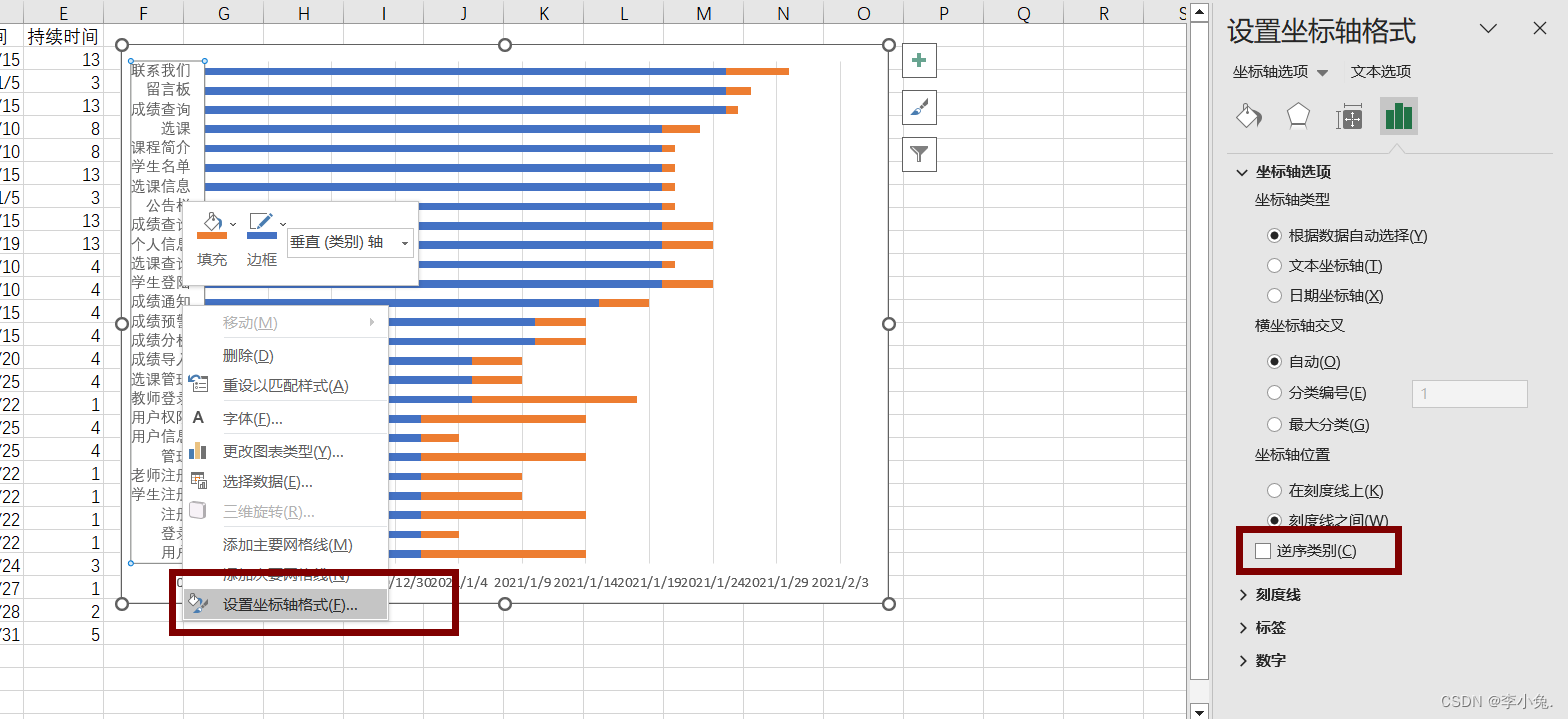
Task: Click cell header 持续时间
Action: [64, 37]
